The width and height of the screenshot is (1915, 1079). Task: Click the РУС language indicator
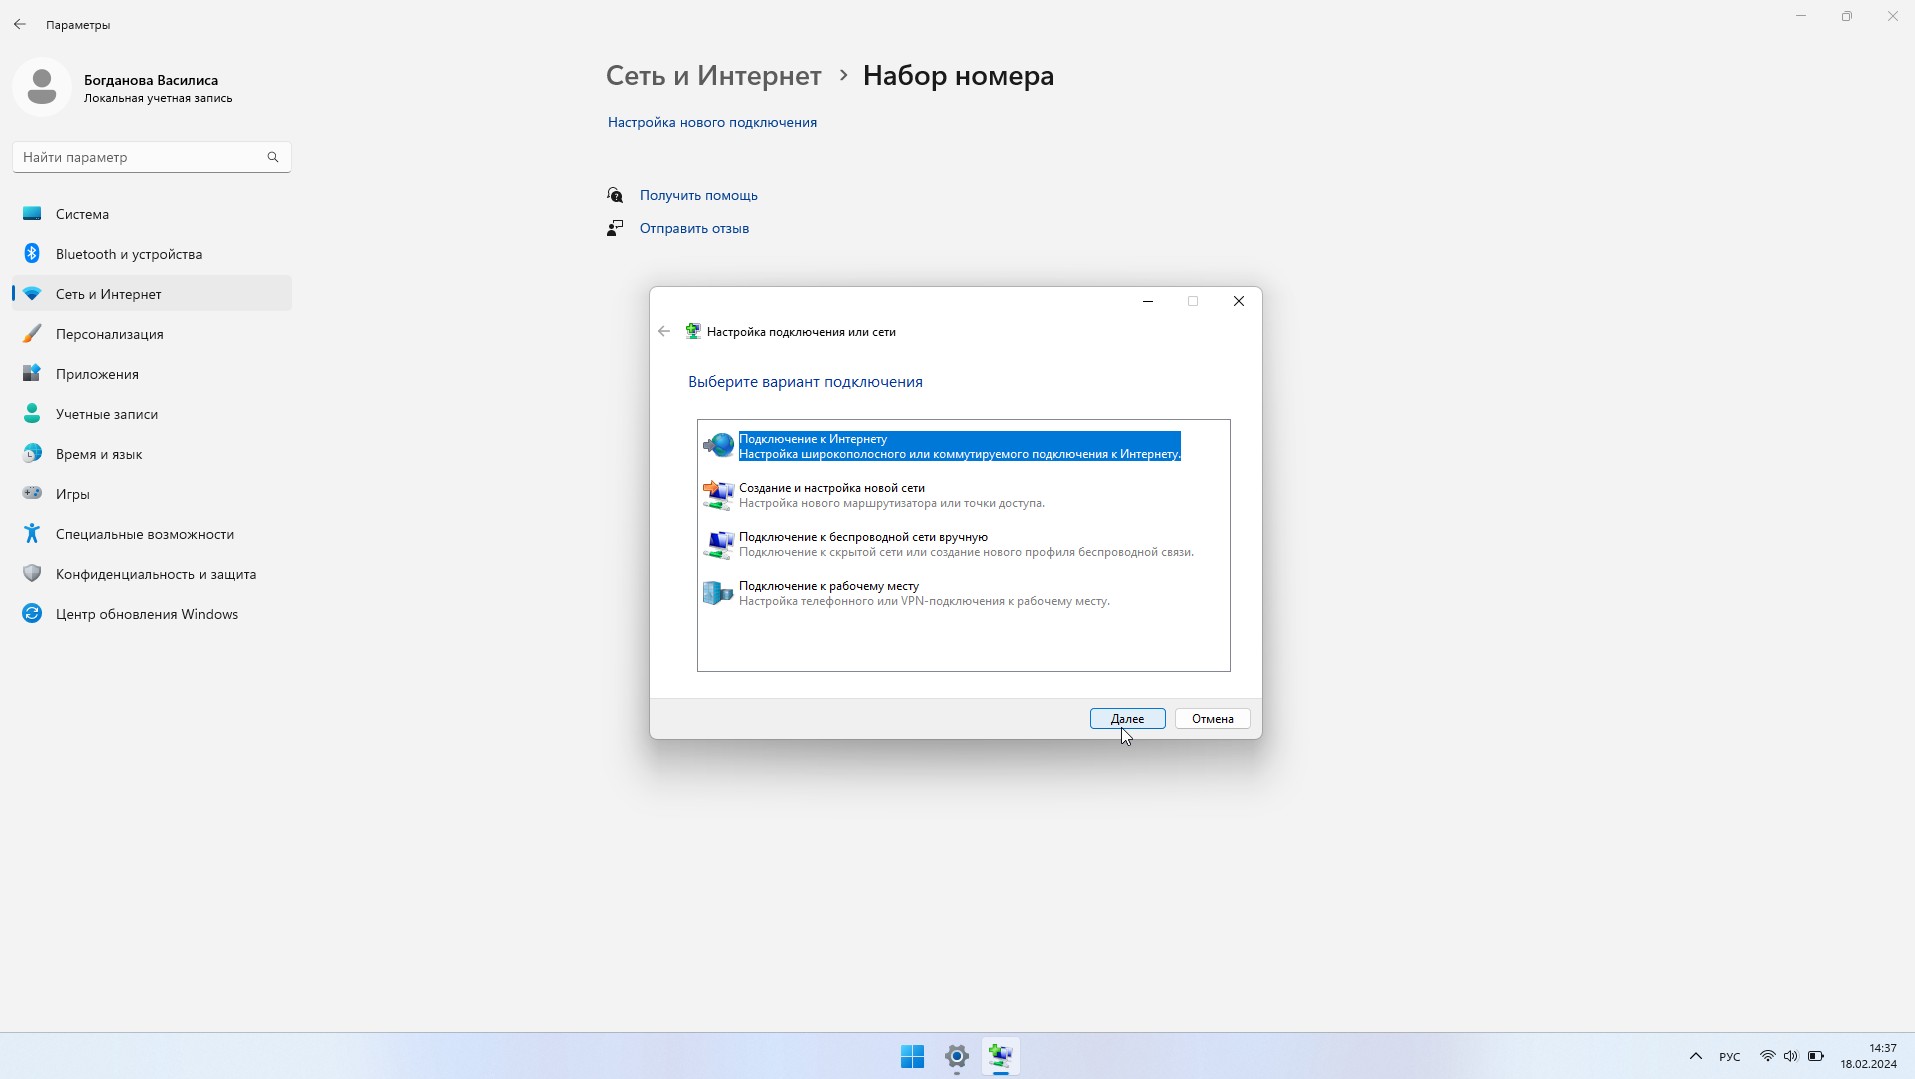(1729, 1056)
